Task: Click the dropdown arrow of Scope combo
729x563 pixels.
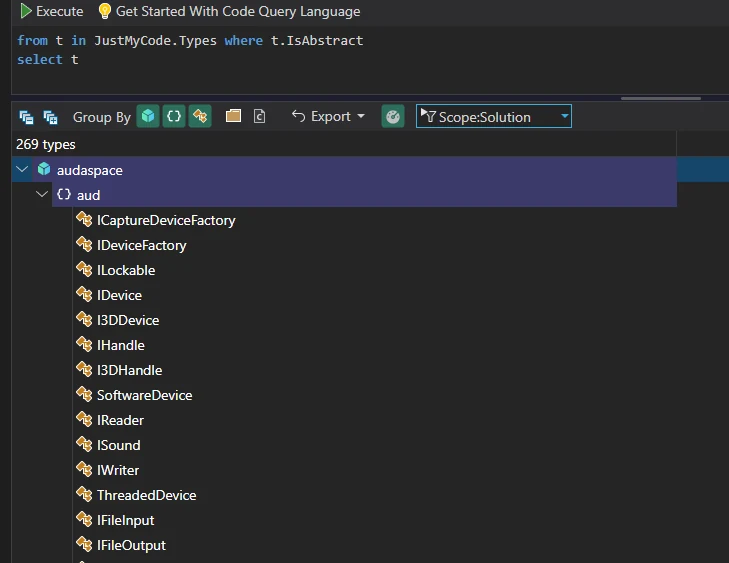Action: click(564, 116)
